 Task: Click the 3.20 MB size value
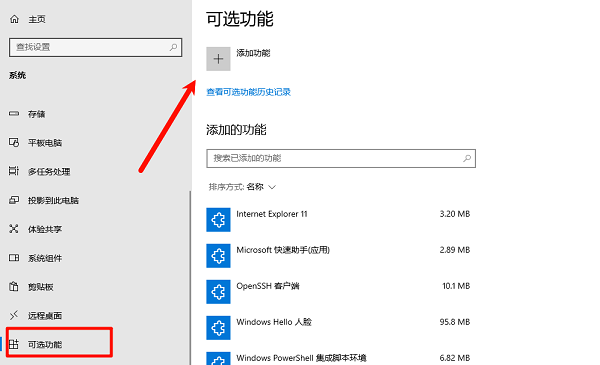[x=455, y=214]
